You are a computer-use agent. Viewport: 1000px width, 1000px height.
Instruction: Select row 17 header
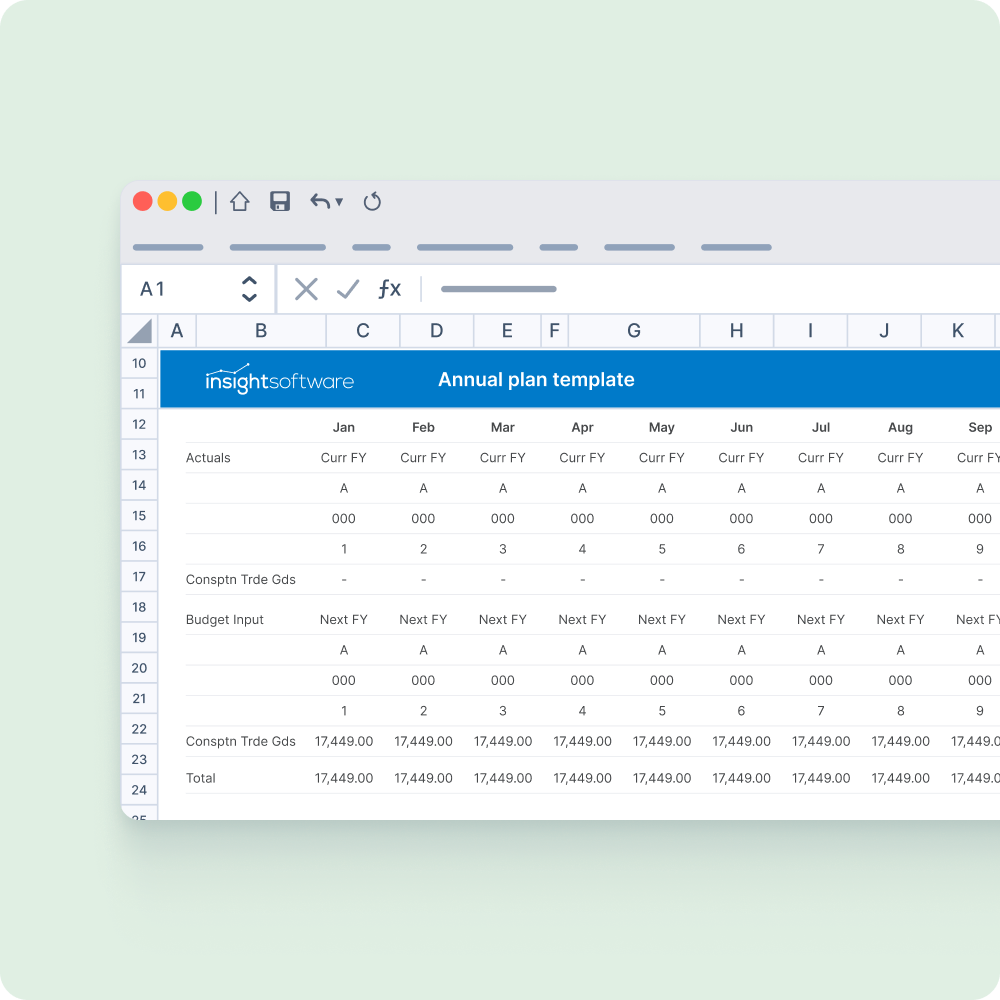coord(139,577)
